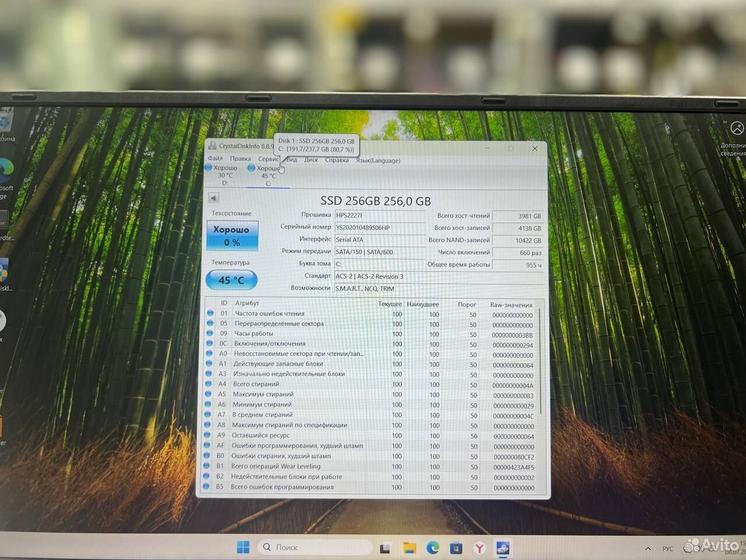Select the Минимум стираний row

coord(370,405)
